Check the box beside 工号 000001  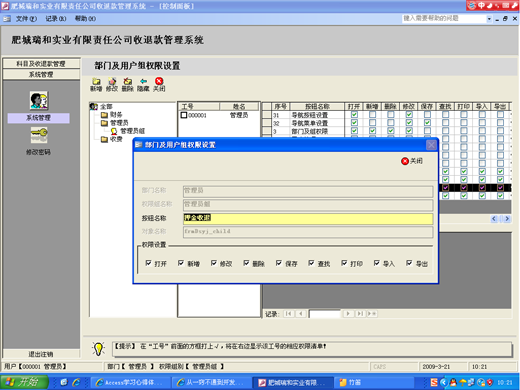[x=184, y=115]
